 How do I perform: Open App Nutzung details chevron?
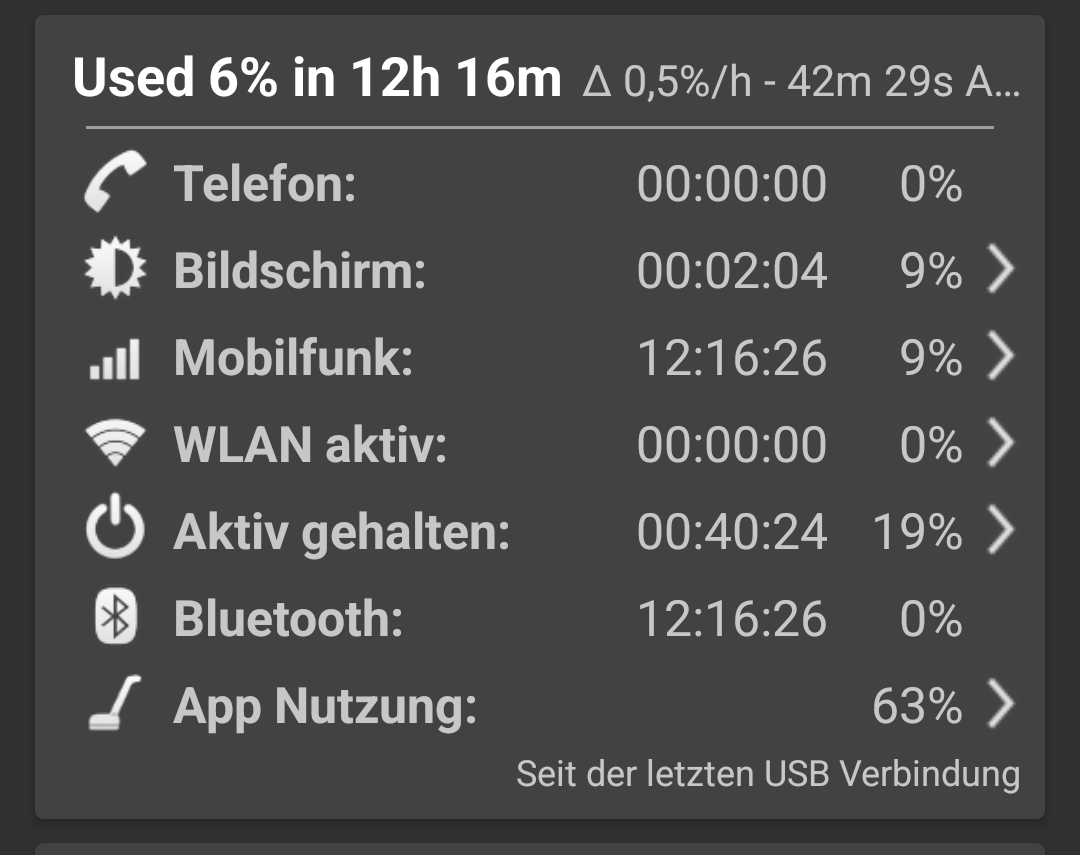(x=1000, y=705)
